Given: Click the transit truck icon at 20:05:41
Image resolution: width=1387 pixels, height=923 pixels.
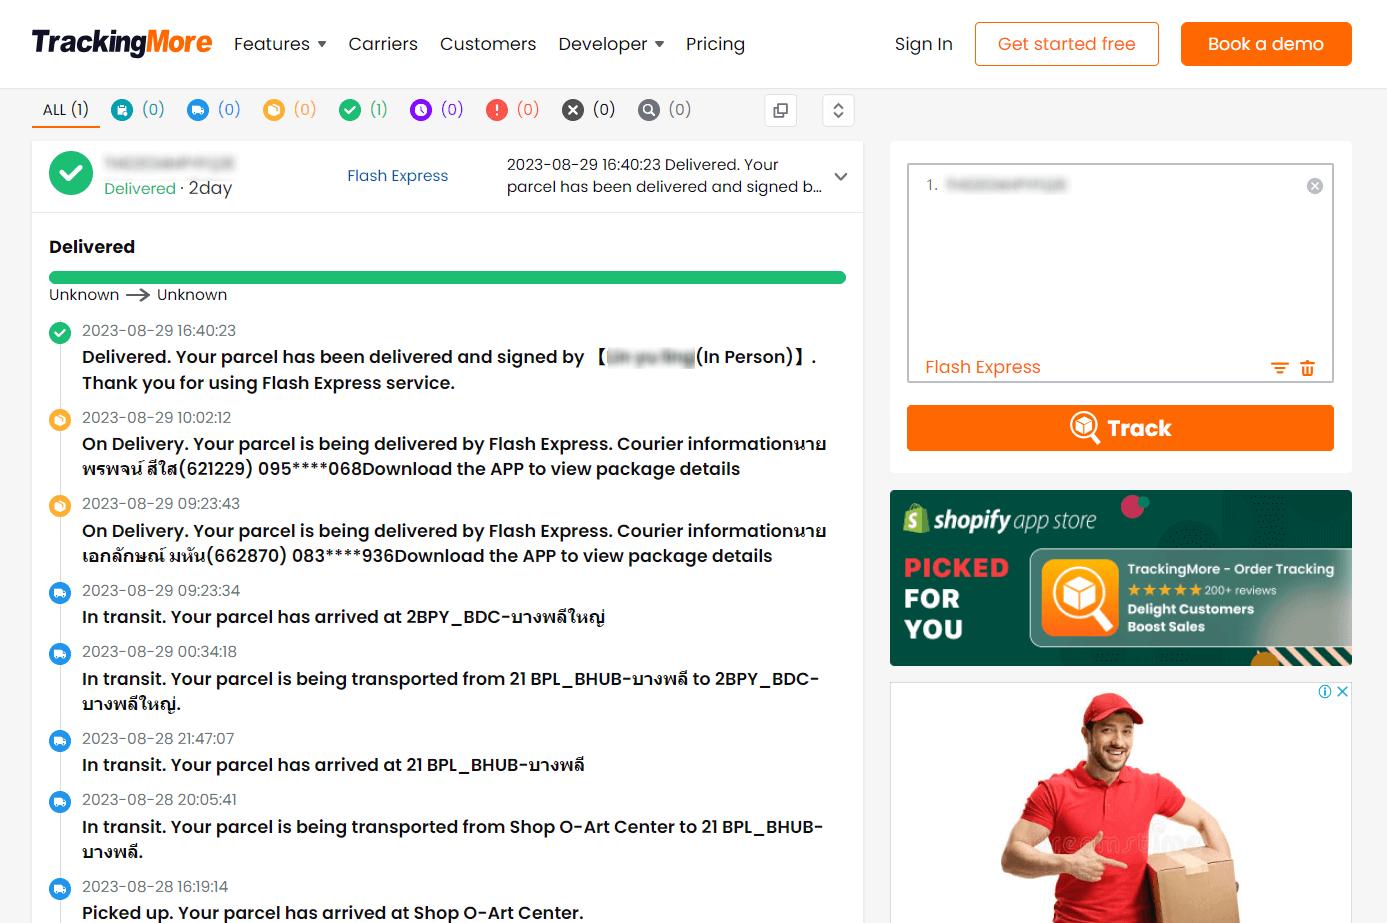Looking at the screenshot, I should (60, 801).
